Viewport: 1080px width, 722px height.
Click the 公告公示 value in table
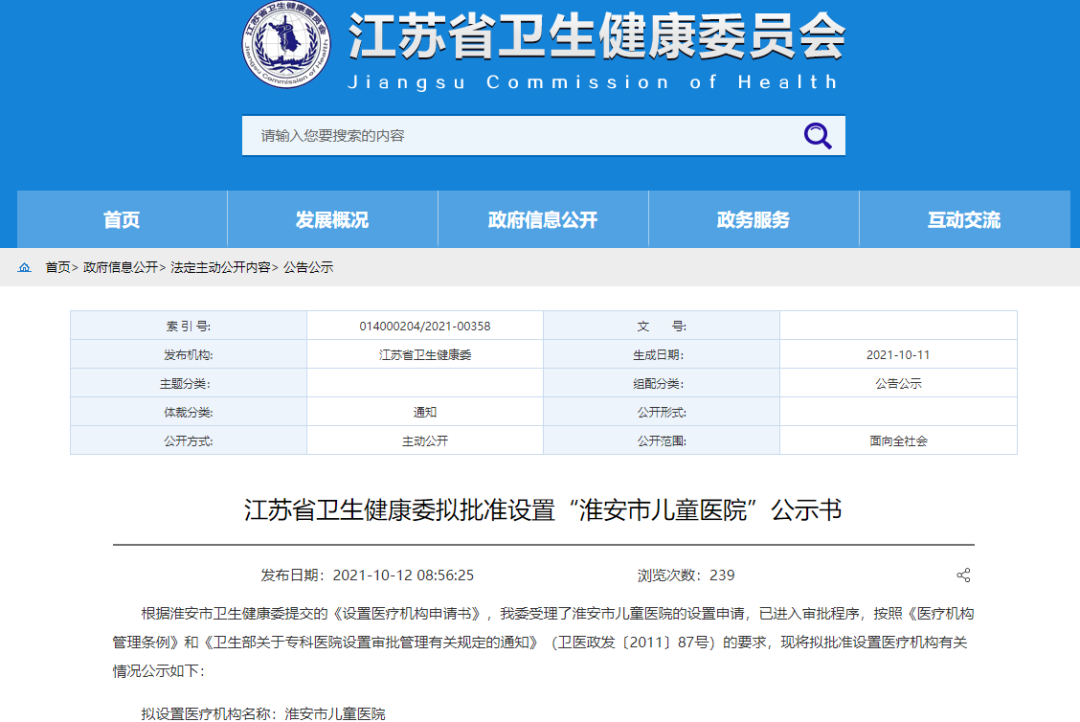click(x=898, y=384)
